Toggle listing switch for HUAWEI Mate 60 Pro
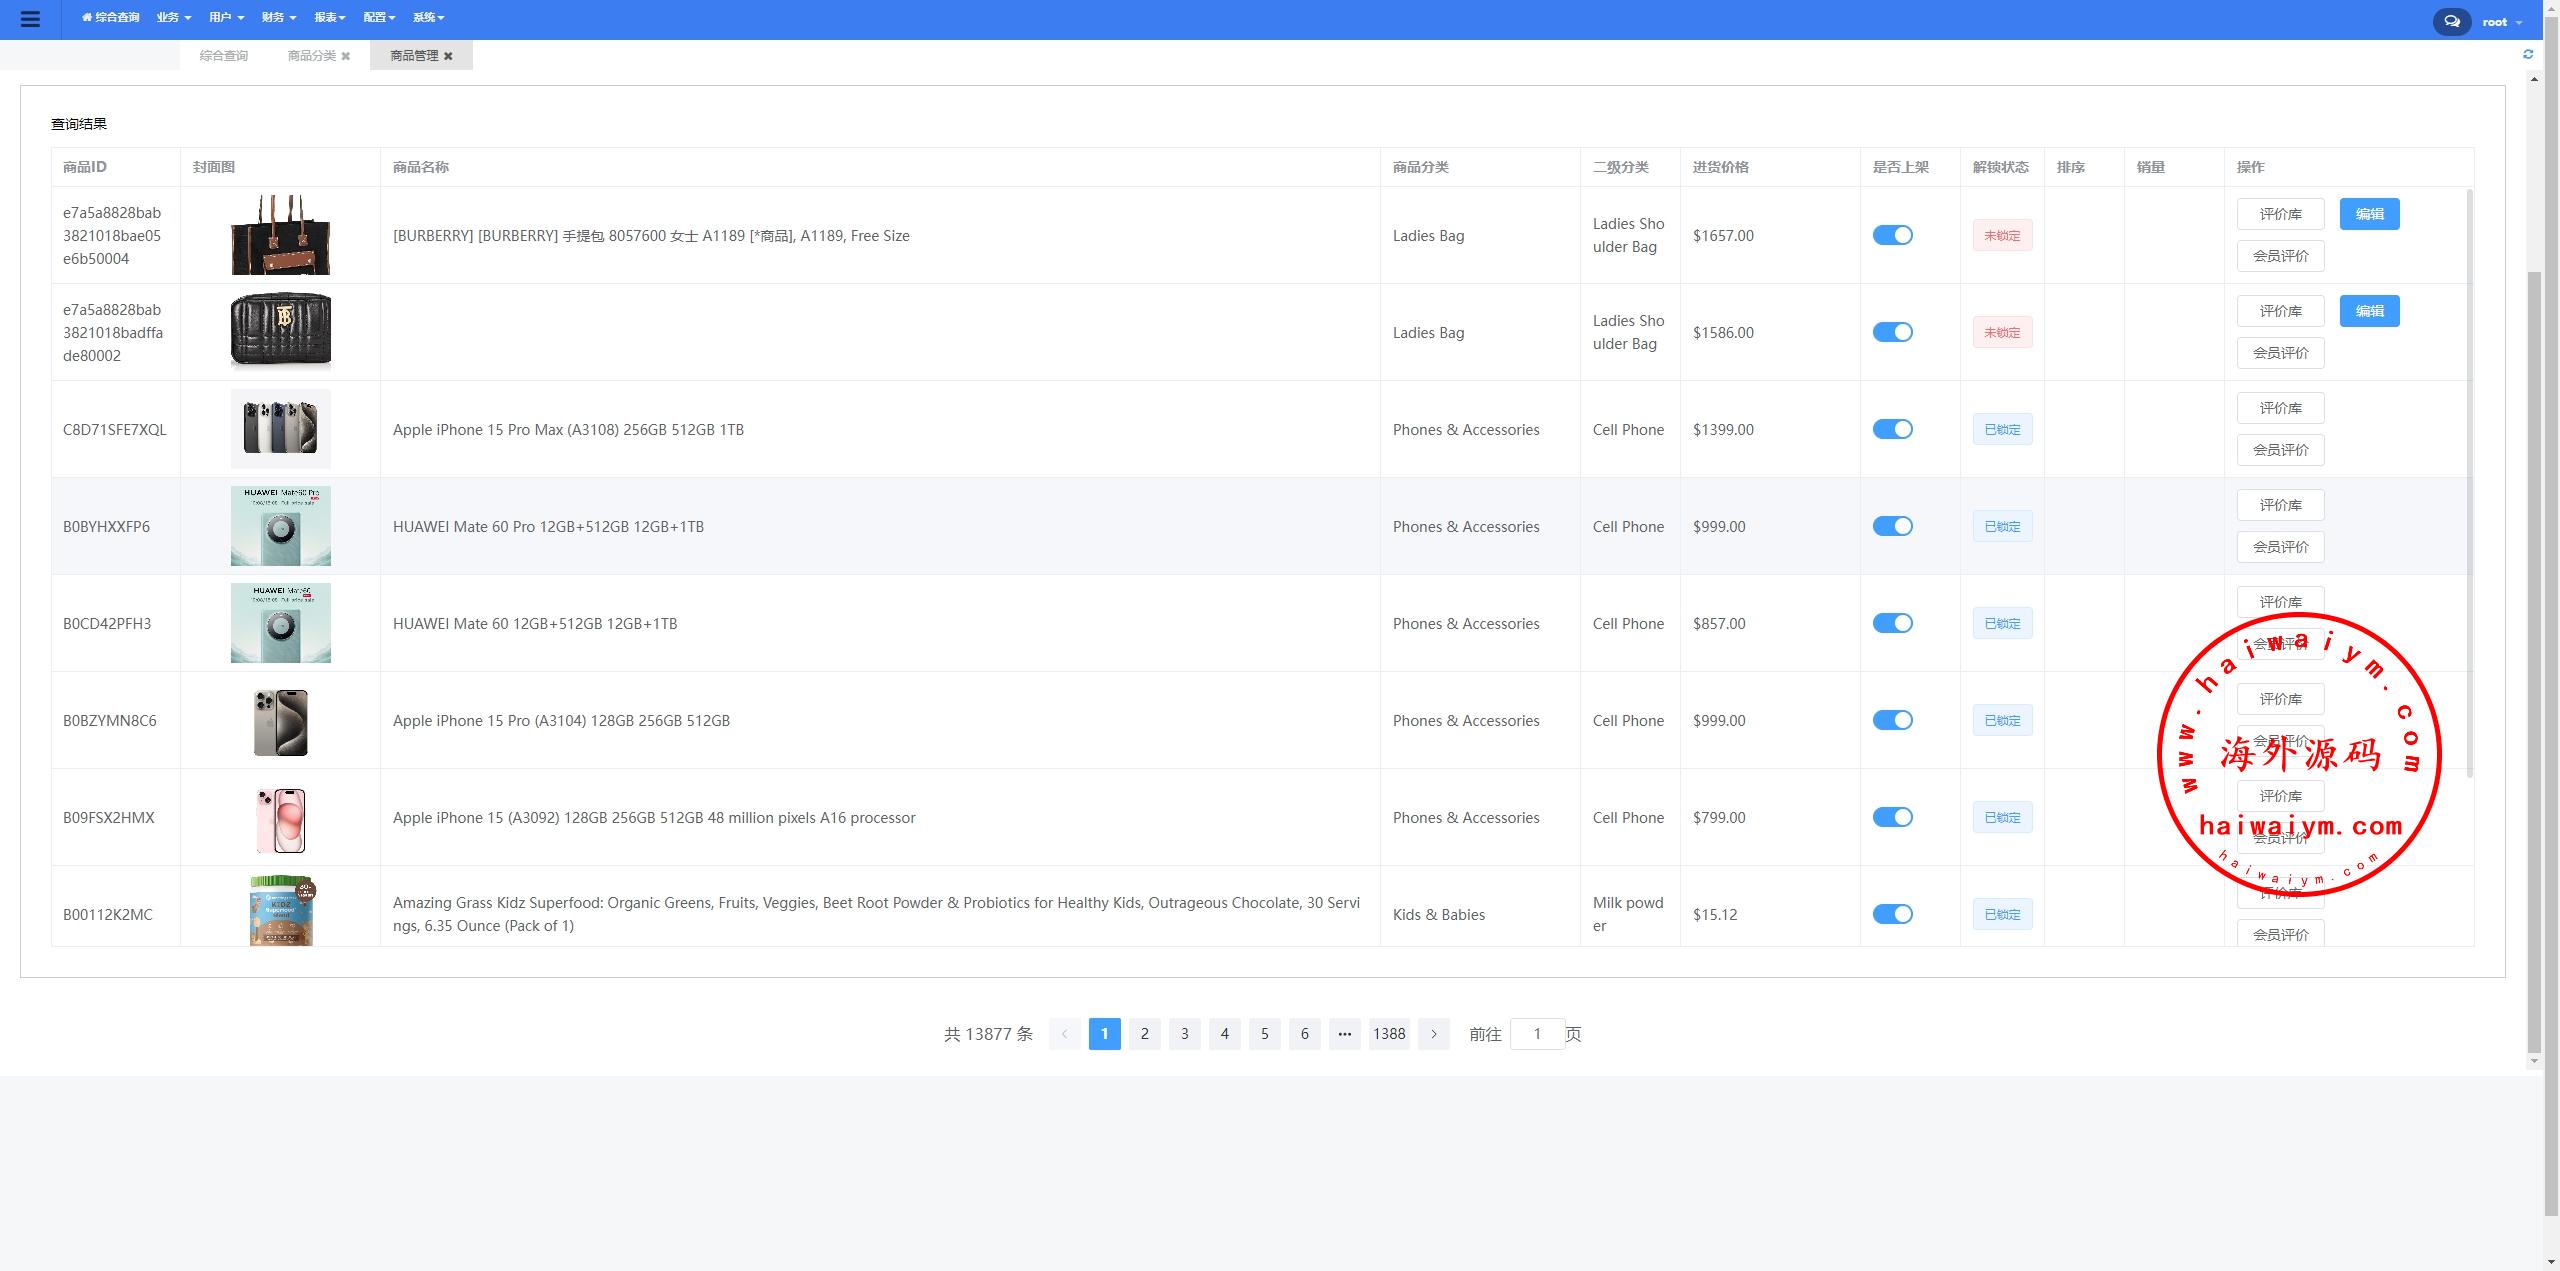Image resolution: width=2560 pixels, height=1271 pixels. point(1892,526)
